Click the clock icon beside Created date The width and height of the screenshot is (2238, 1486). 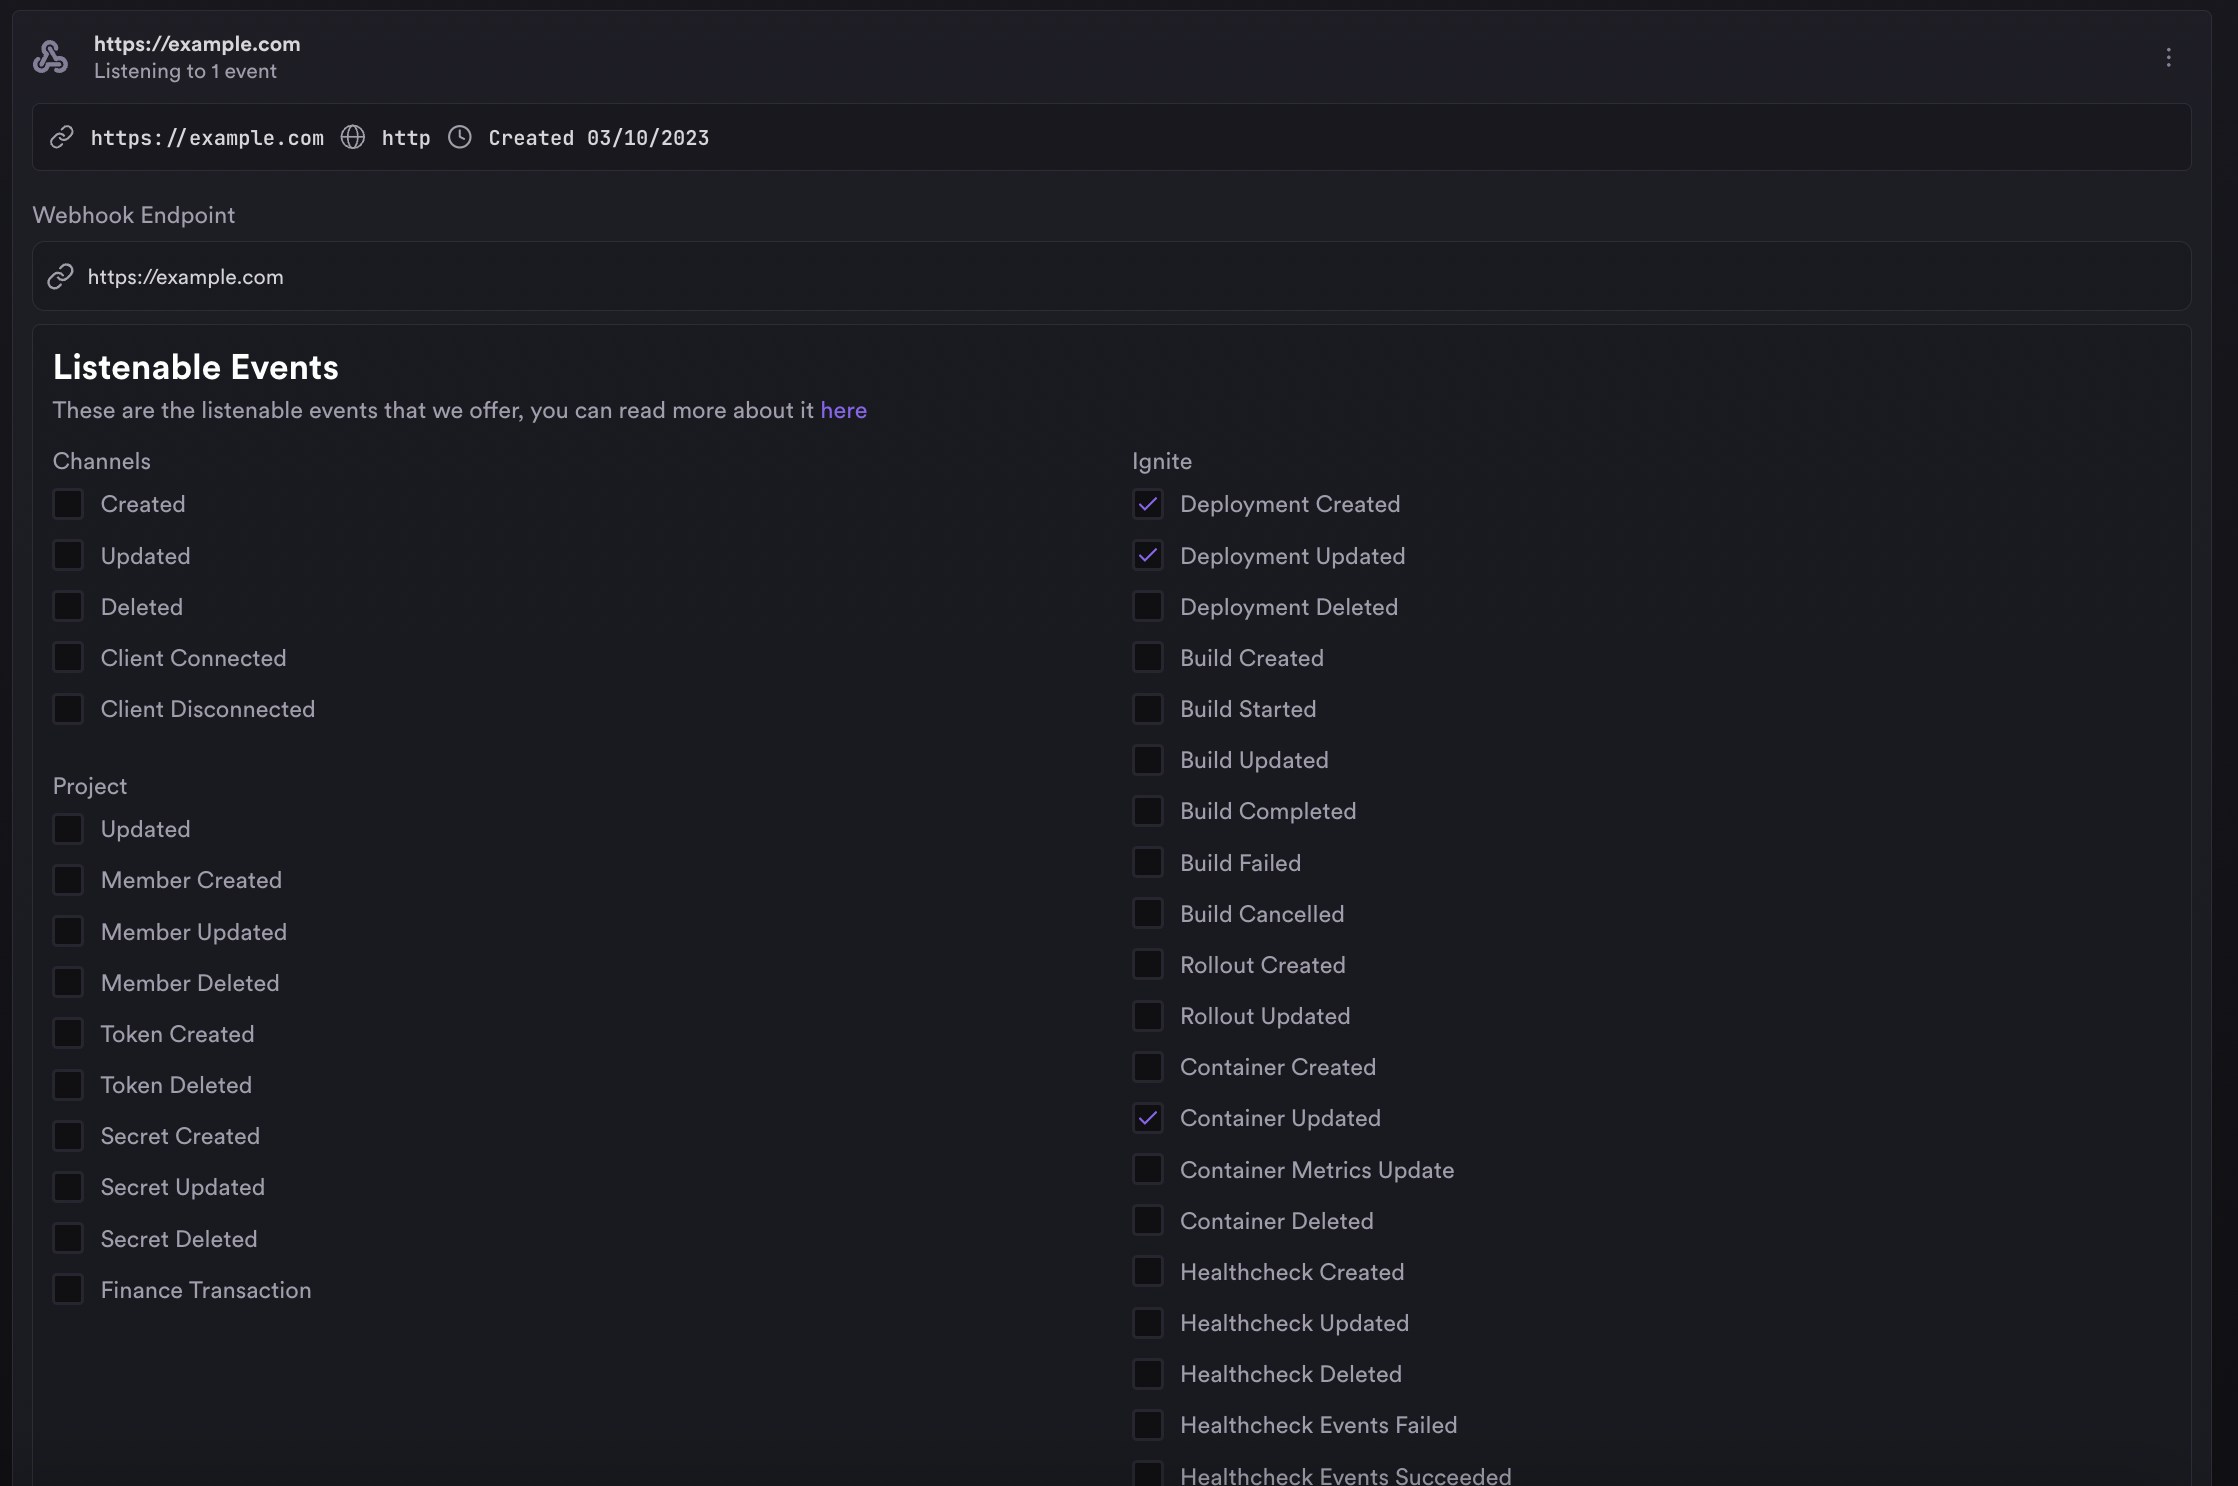tap(460, 137)
